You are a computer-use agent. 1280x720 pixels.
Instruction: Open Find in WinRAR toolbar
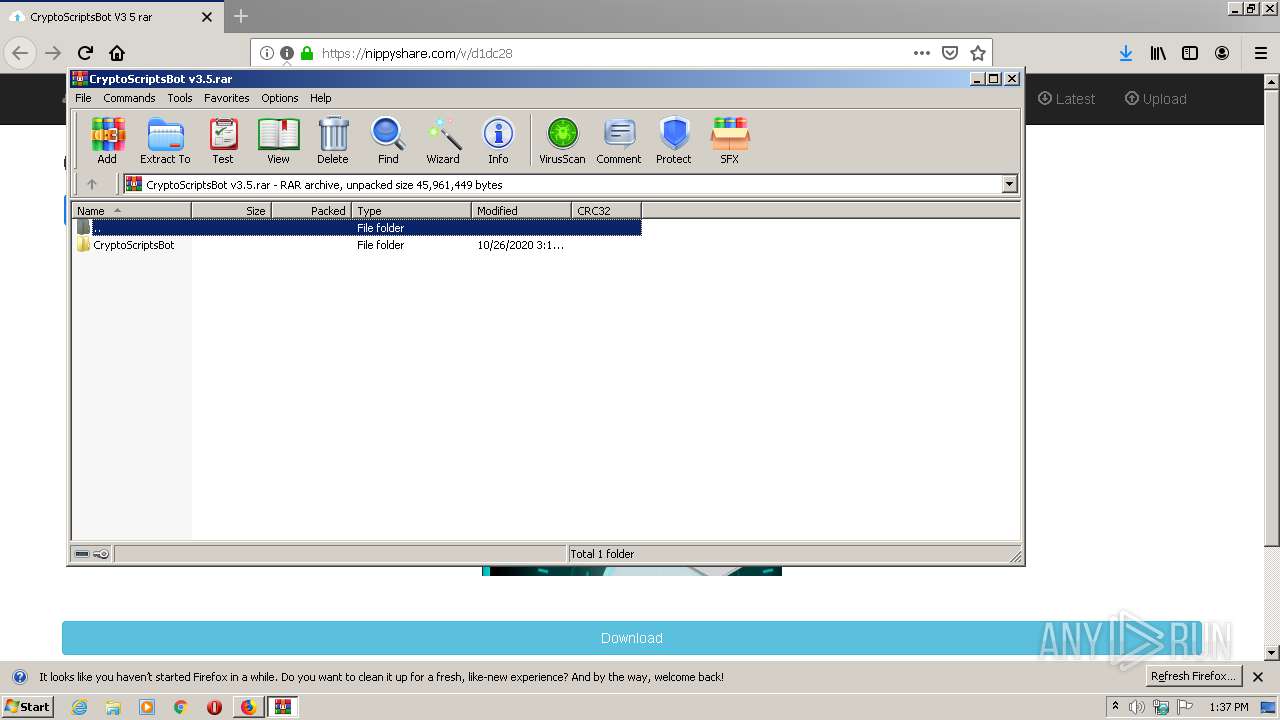click(388, 140)
